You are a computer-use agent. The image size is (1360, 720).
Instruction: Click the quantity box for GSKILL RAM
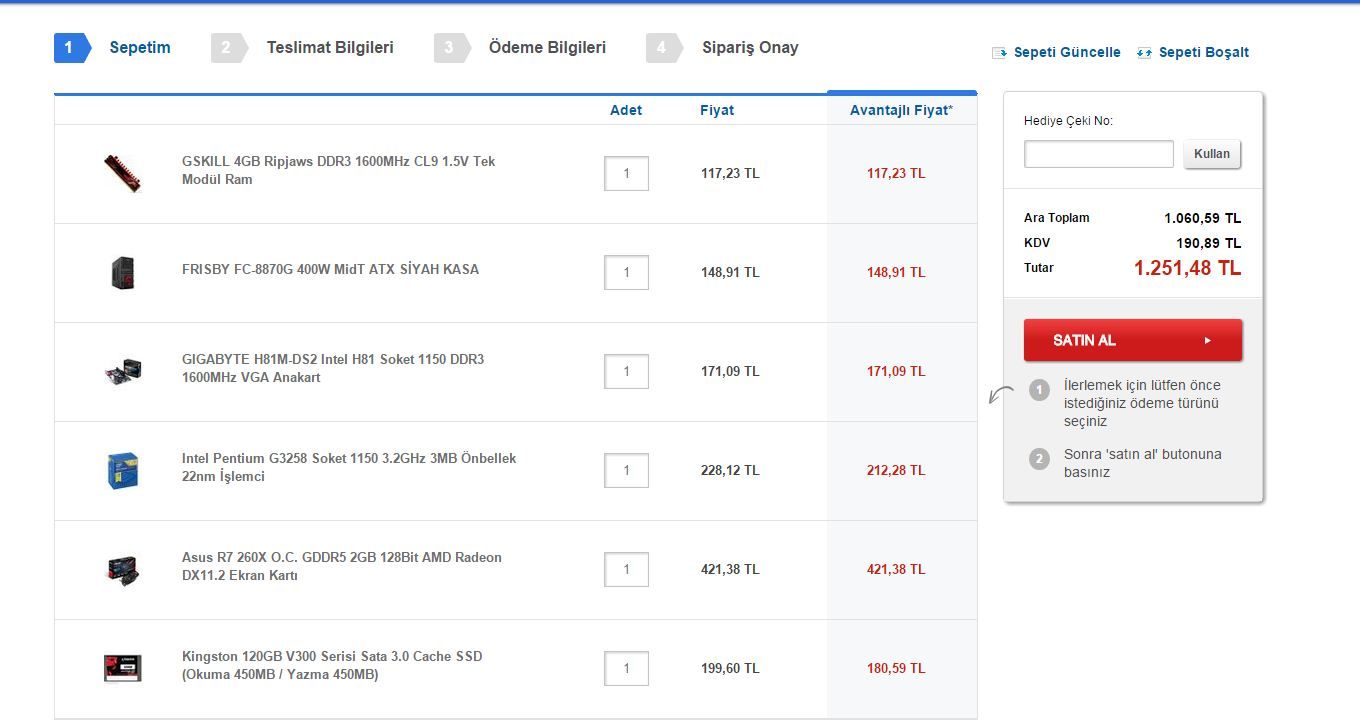tap(626, 173)
